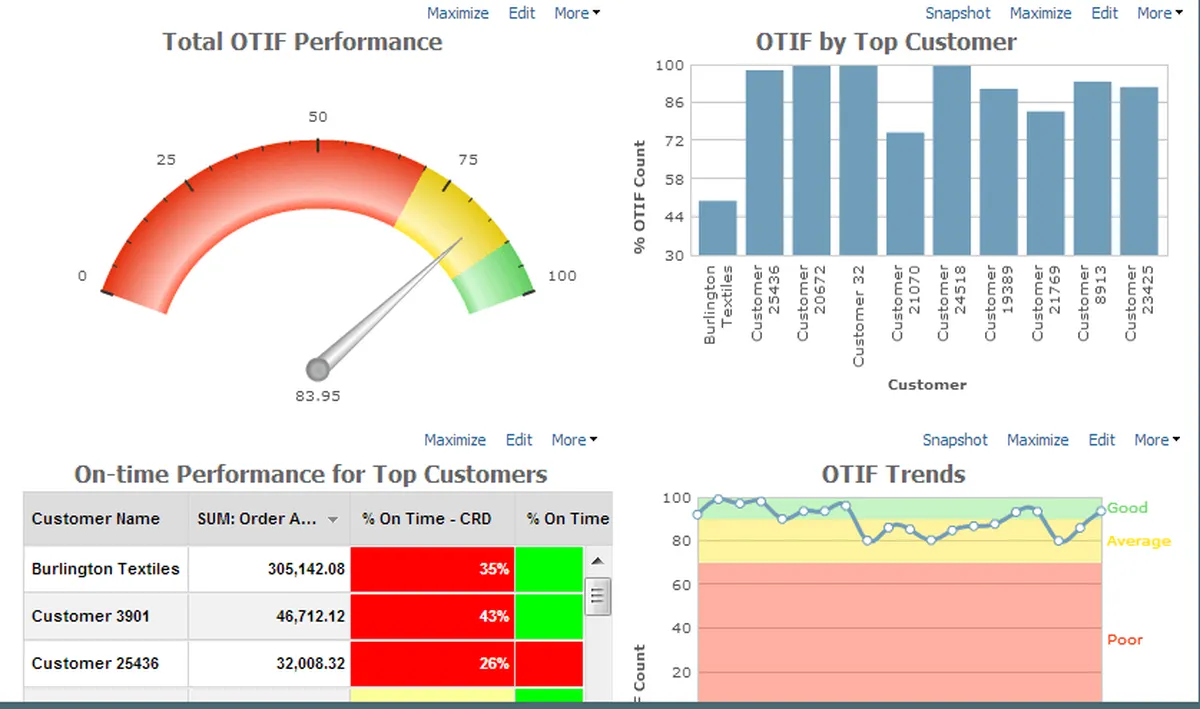Viewport: 1200px width, 709px height.
Task: Take Snapshot of OTIF Trends chart
Action: click(x=955, y=440)
